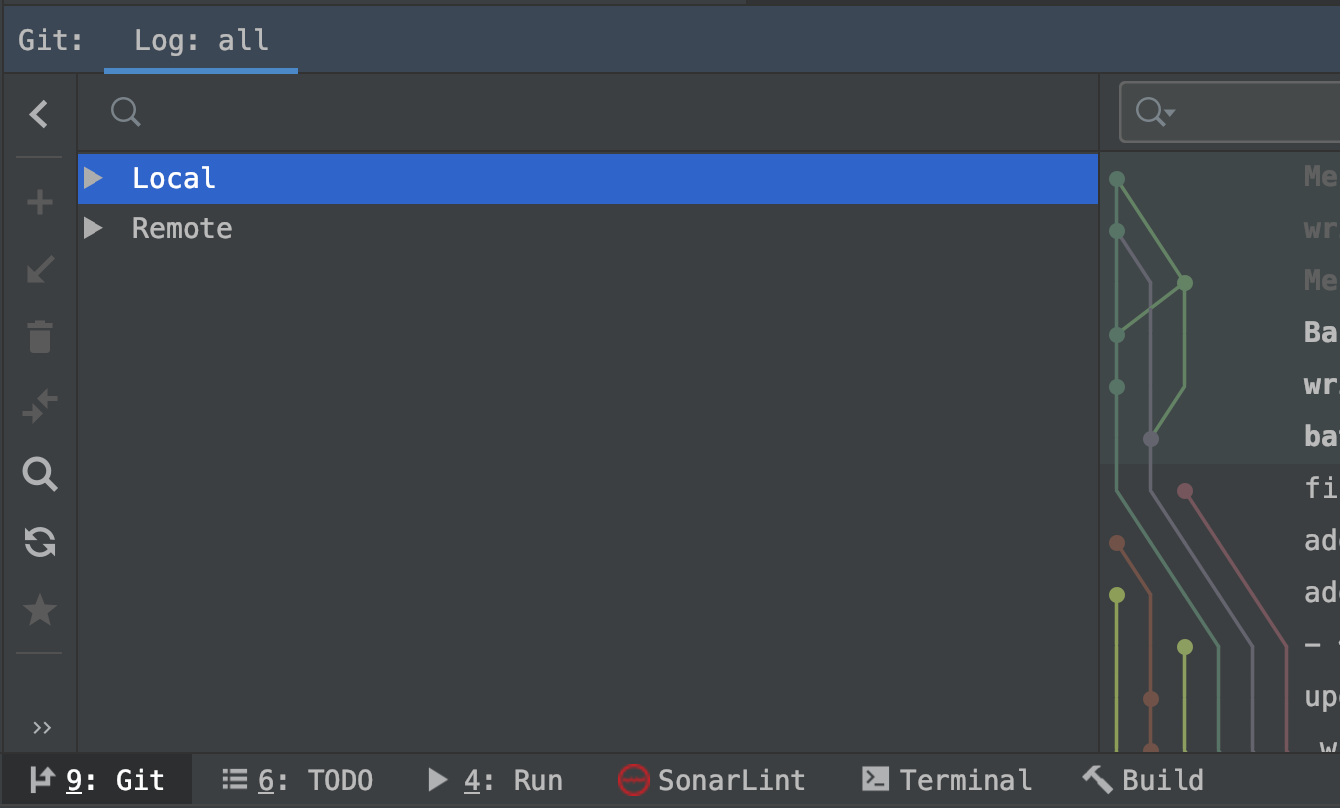Expand the Local branches node

[x=93, y=177]
